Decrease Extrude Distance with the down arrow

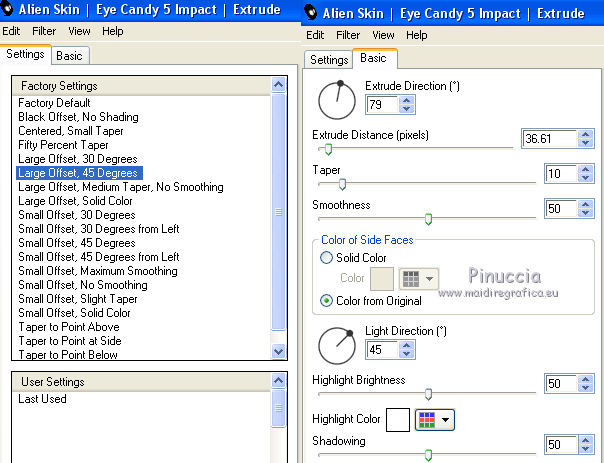586,143
